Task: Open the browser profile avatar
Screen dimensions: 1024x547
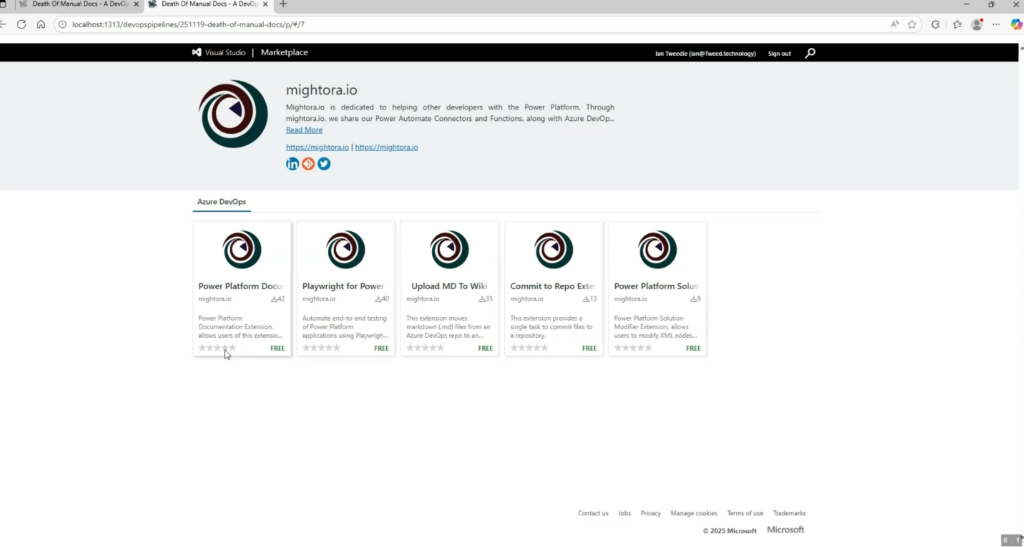Action: coord(977,24)
